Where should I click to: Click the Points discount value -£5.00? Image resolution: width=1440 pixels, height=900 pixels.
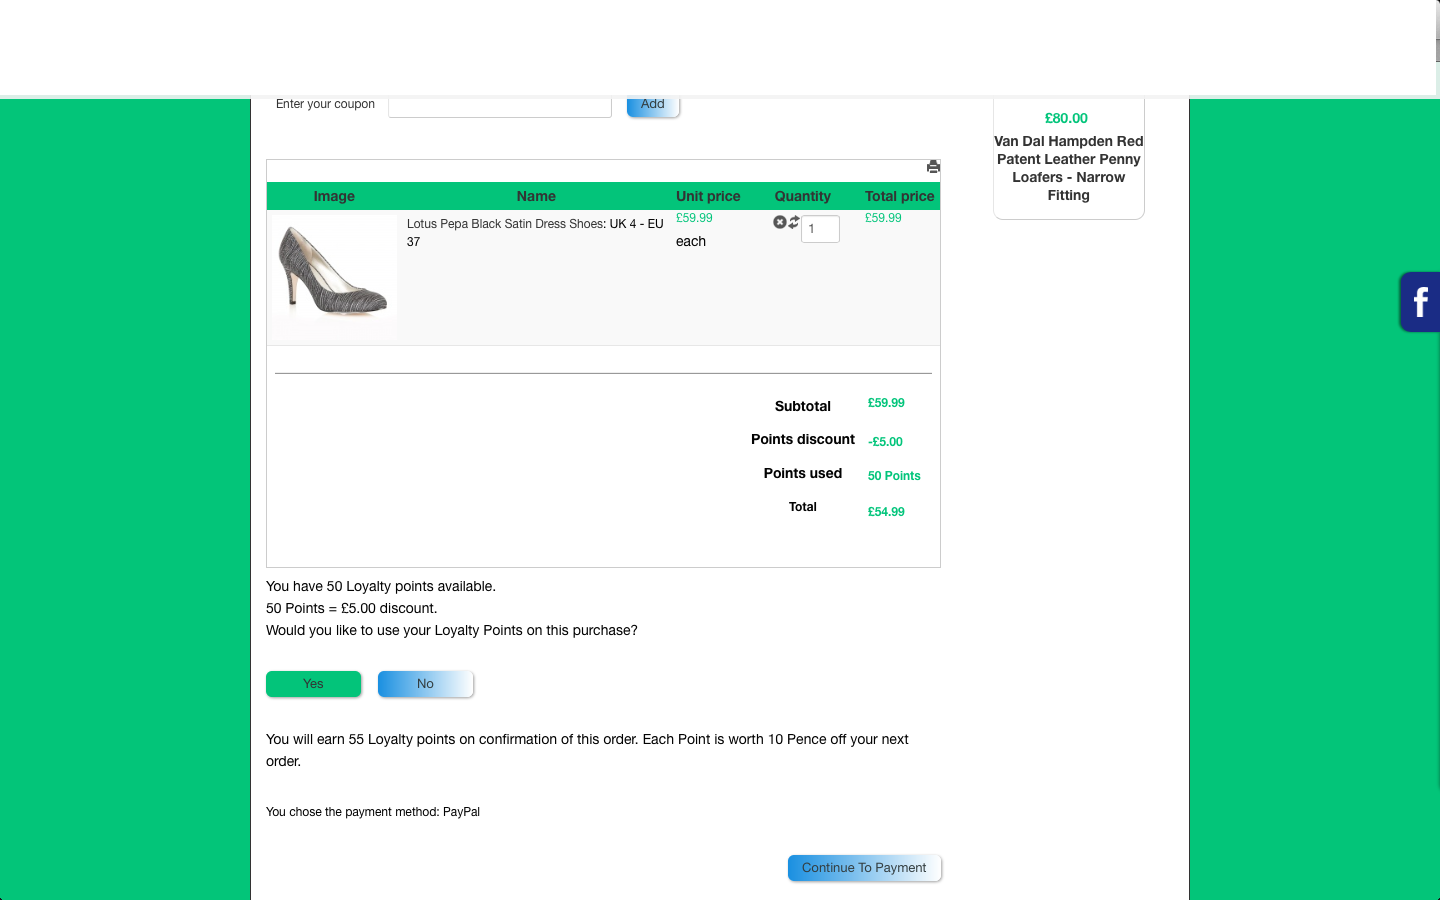[885, 442]
